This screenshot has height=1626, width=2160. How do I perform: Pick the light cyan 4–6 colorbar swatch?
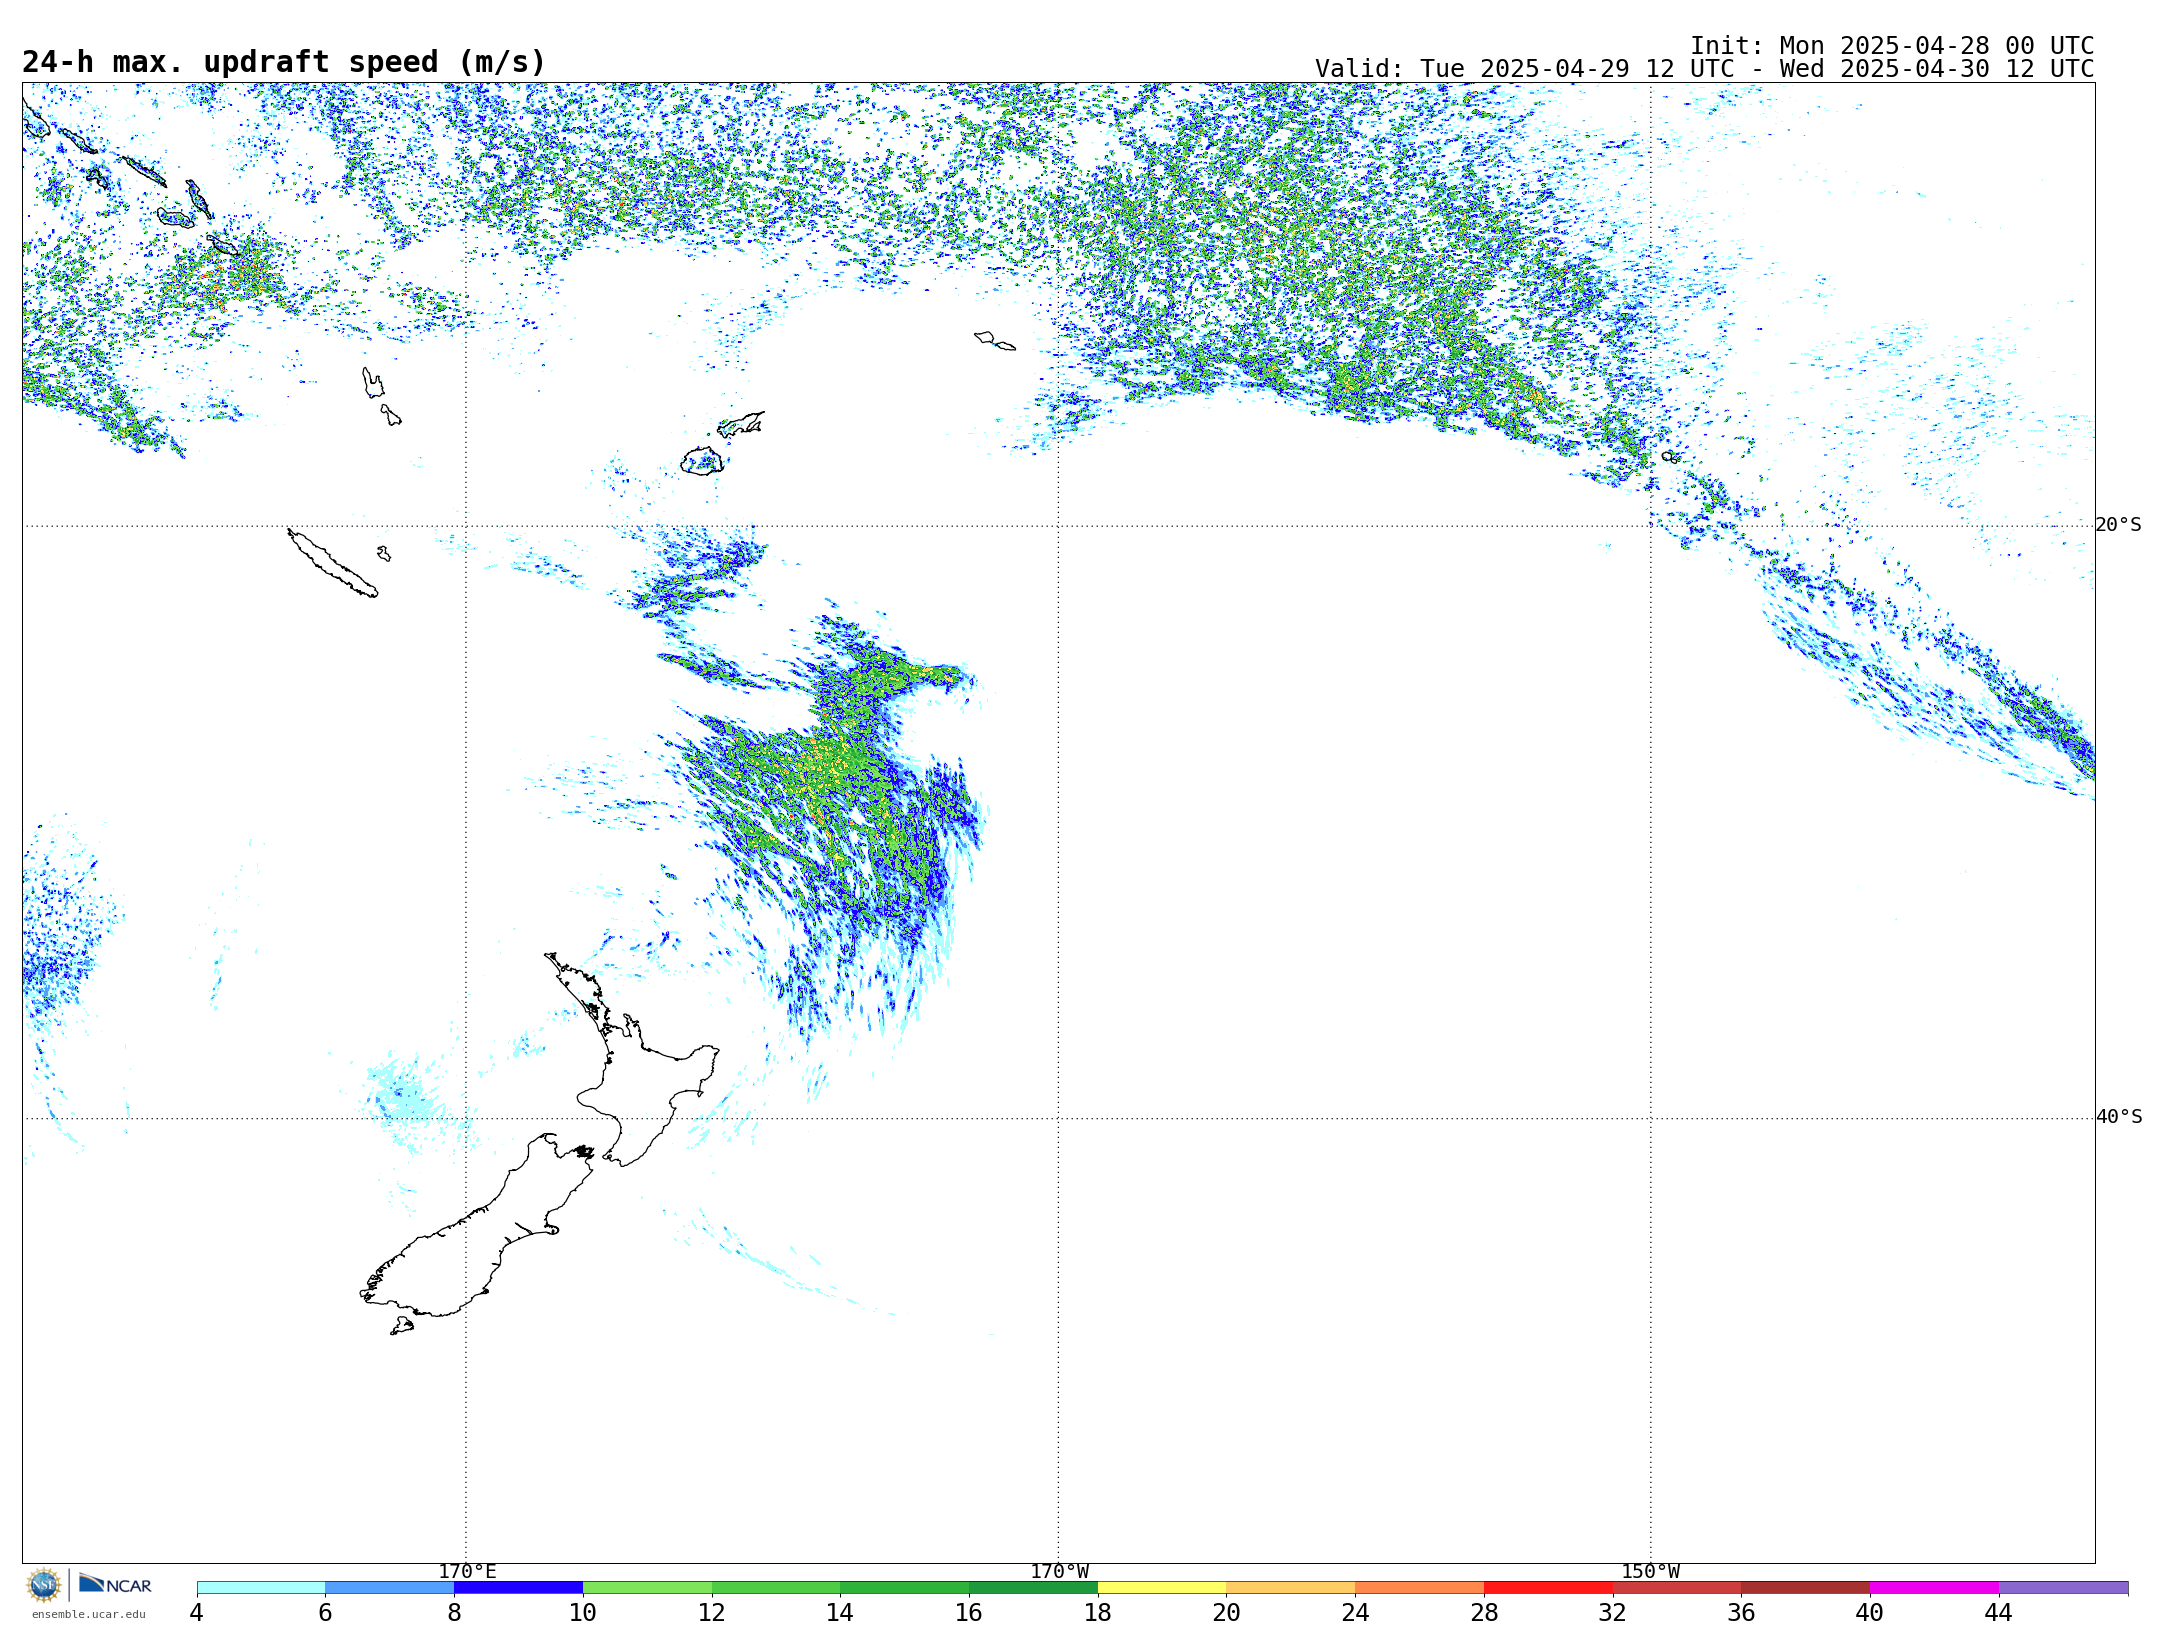pos(261,1587)
